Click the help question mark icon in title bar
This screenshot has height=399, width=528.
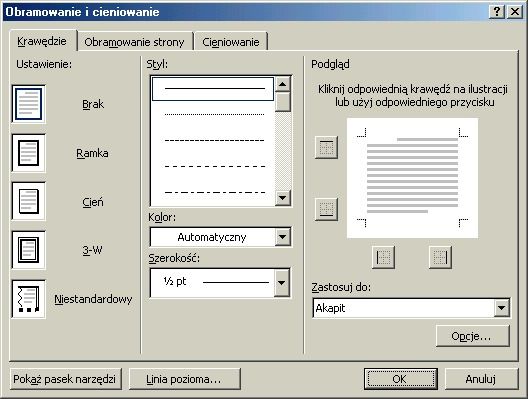(x=497, y=12)
